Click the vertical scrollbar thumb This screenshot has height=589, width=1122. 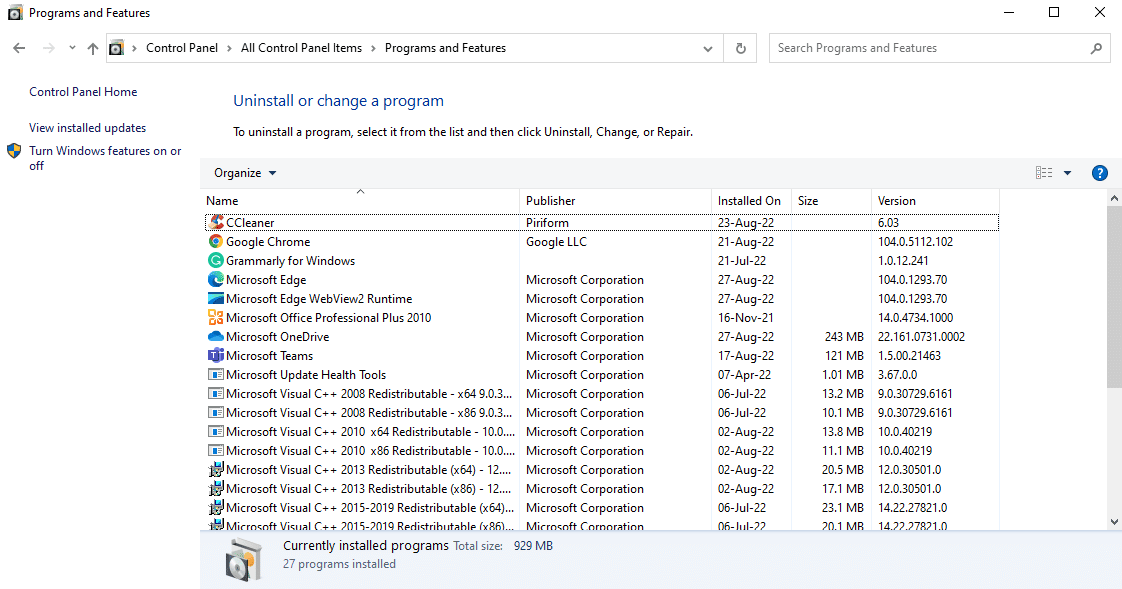tap(1113, 297)
